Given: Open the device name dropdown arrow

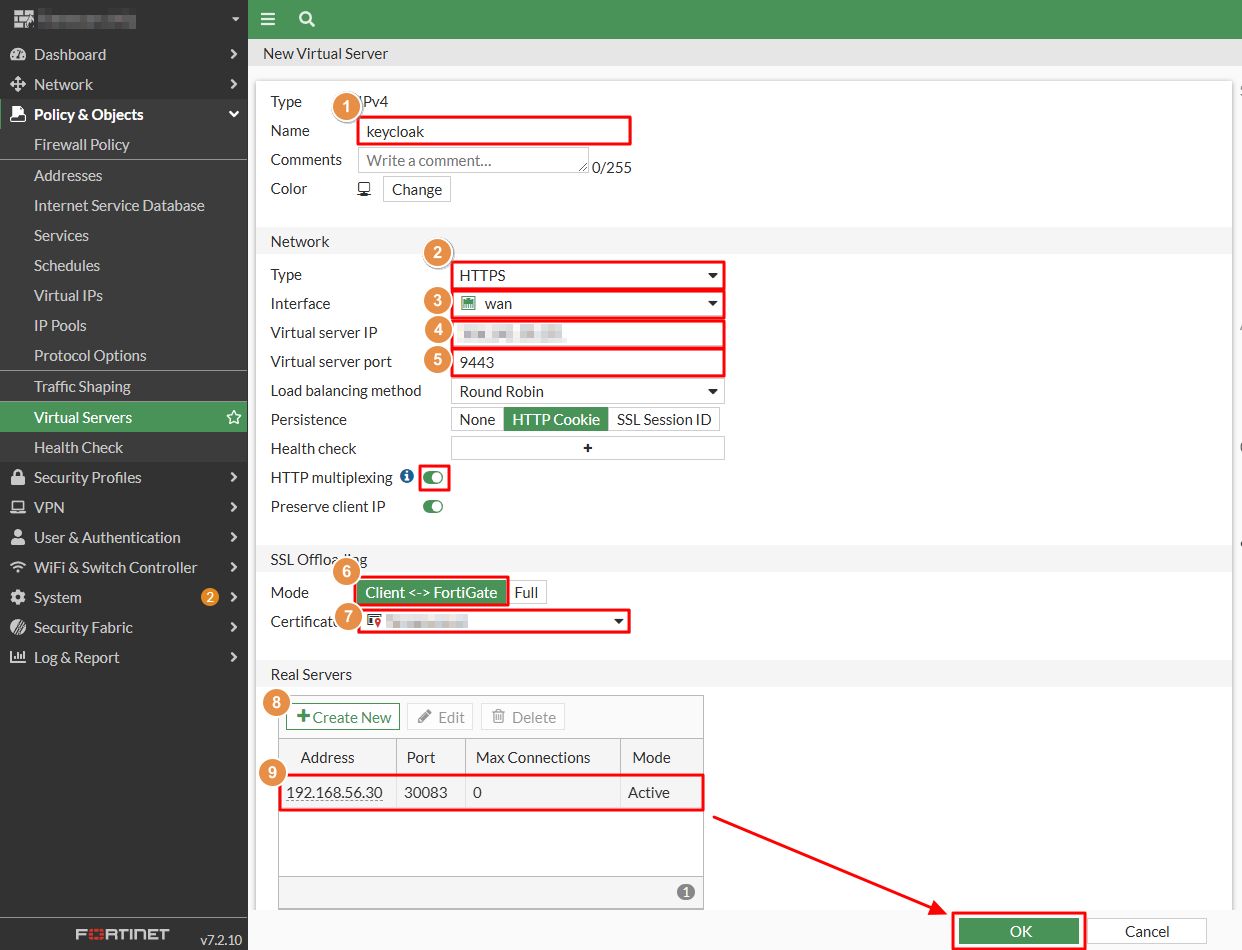Looking at the screenshot, I should [235, 19].
